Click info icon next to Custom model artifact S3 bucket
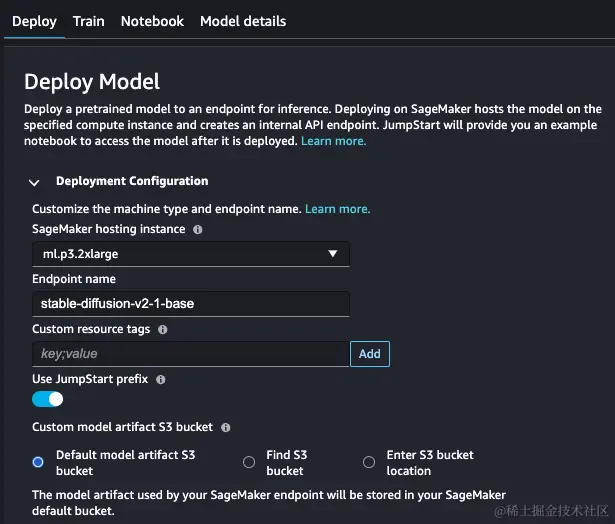The width and height of the screenshot is (615, 524). coord(226,427)
